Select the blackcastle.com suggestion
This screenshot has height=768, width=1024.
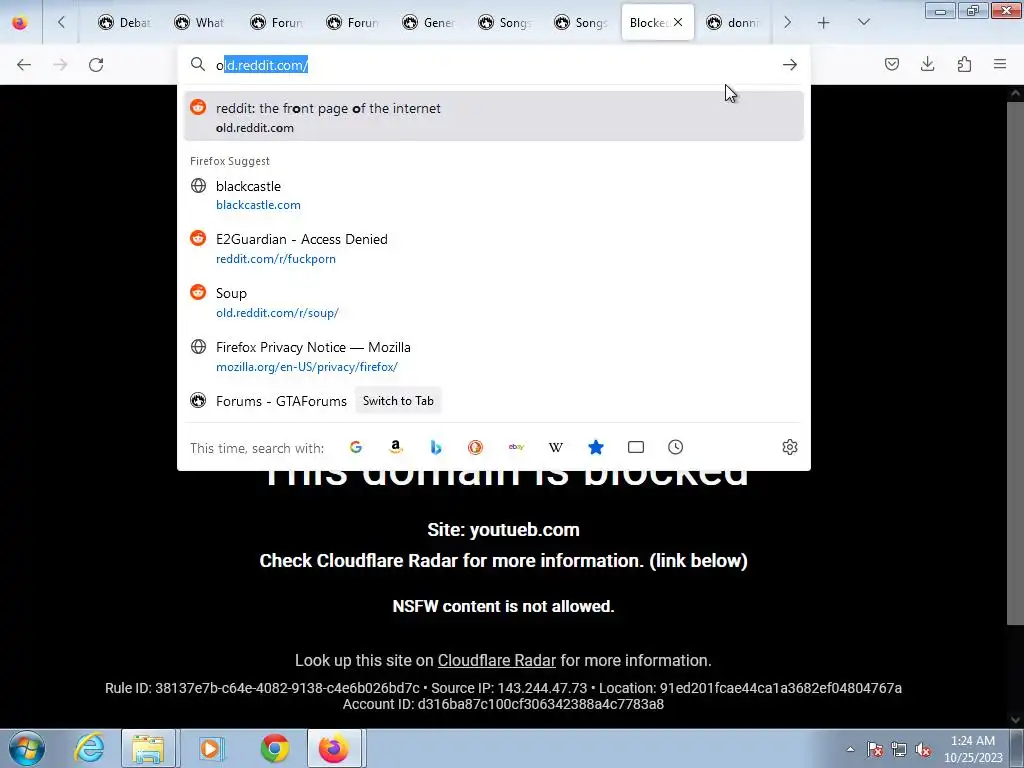point(494,195)
